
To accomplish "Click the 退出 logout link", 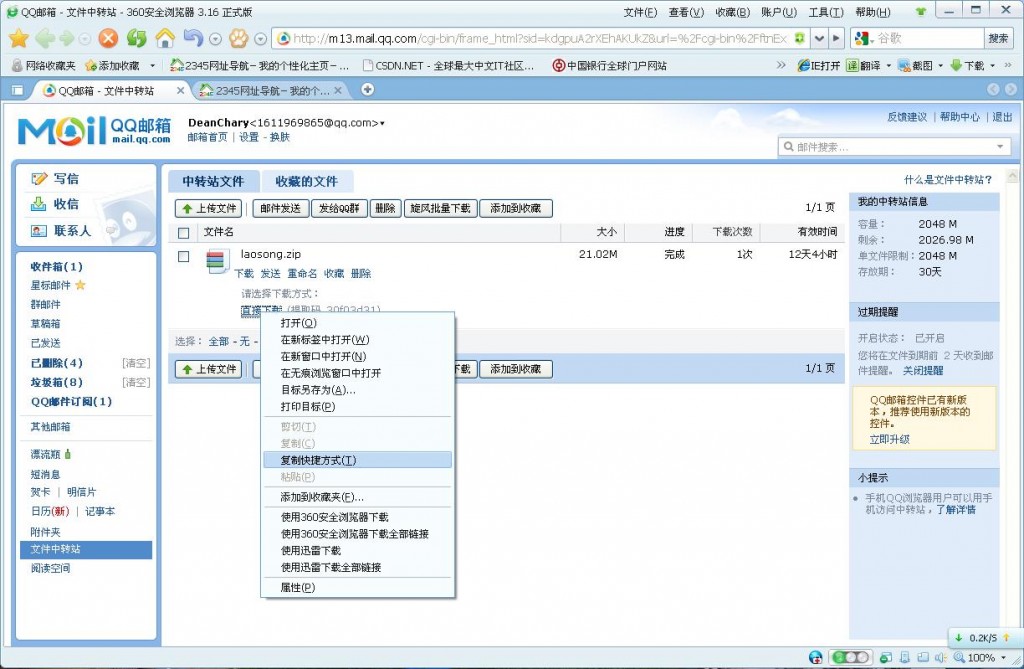I will click(1002, 117).
